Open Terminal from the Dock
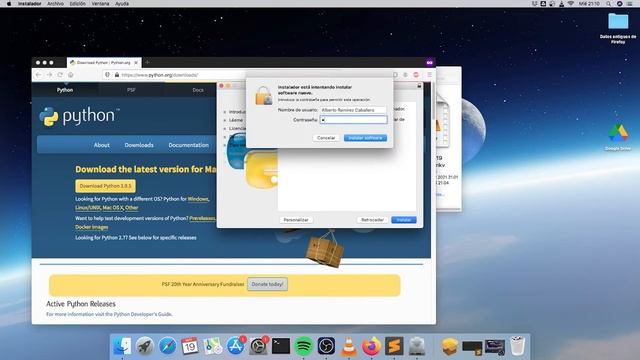The width and height of the screenshot is (640, 360). [x=281, y=346]
